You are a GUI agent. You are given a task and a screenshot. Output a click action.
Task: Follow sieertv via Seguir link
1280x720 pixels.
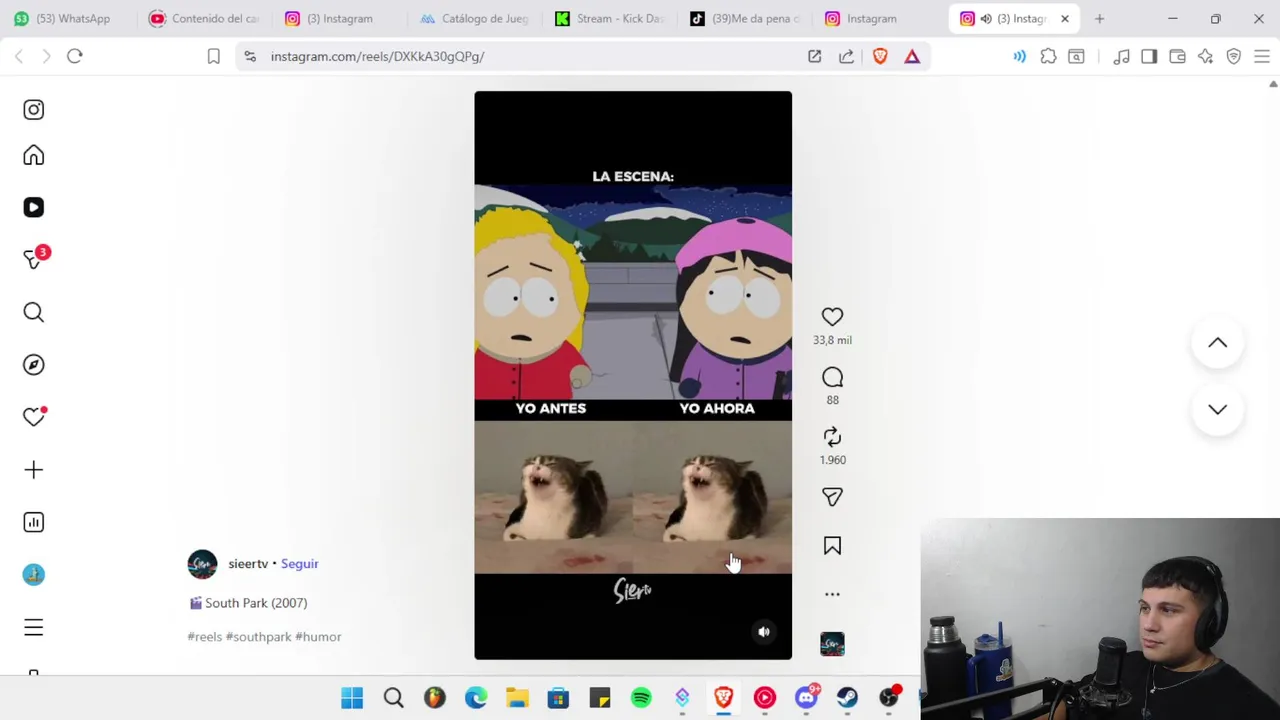pos(299,564)
